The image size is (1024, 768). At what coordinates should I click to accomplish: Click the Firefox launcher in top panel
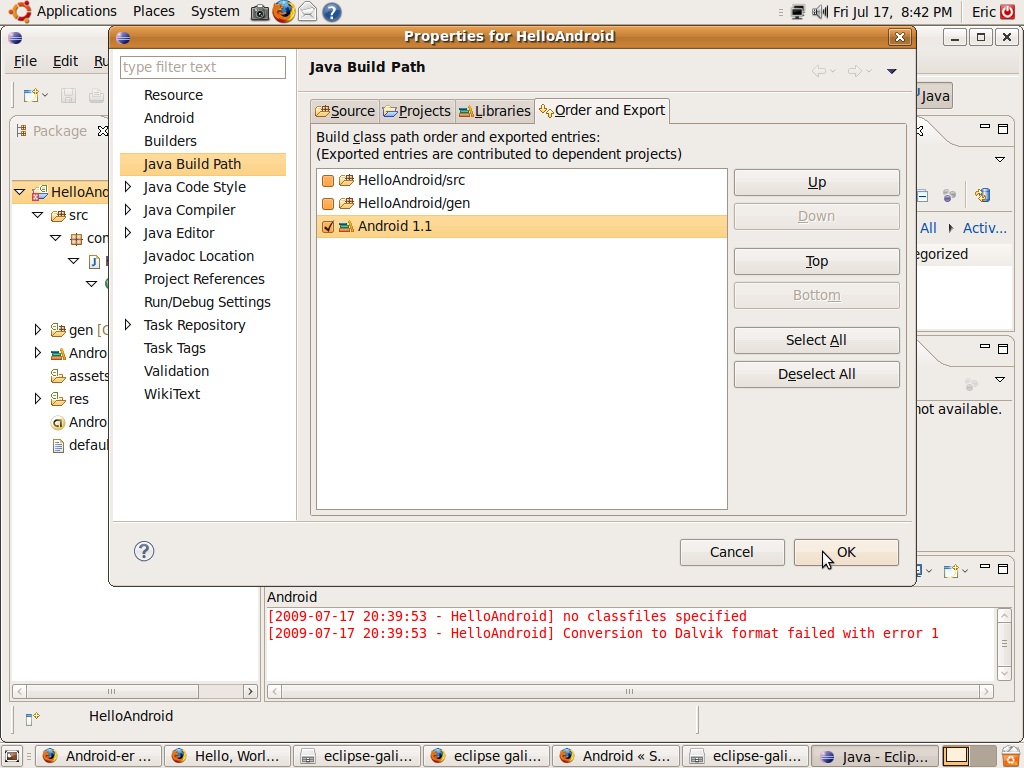pyautogui.click(x=283, y=12)
